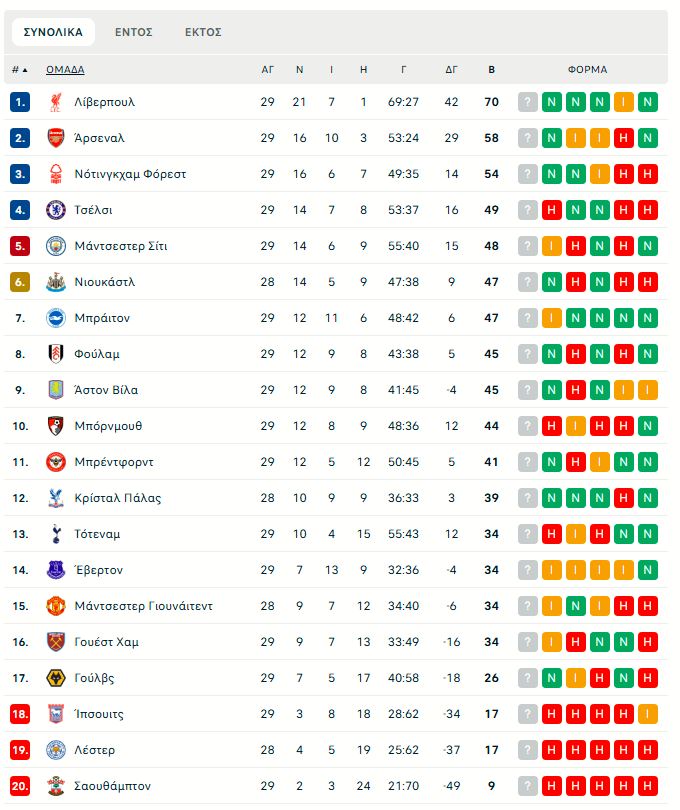This screenshot has width=680, height=810.
Task: Click Ipswich's grey upcoming match badge
Action: pyautogui.click(x=528, y=714)
